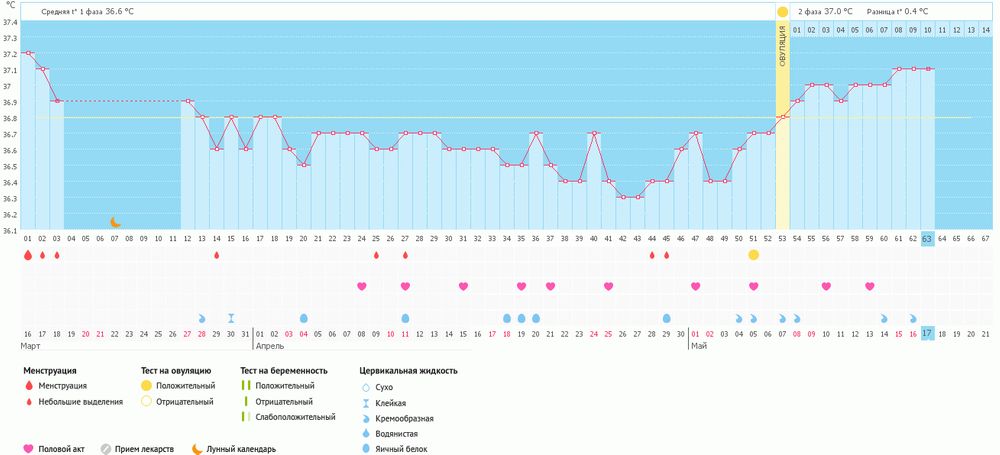Click the highlighted date 17 in May
The width and height of the screenshot is (1000, 455).
tap(927, 333)
